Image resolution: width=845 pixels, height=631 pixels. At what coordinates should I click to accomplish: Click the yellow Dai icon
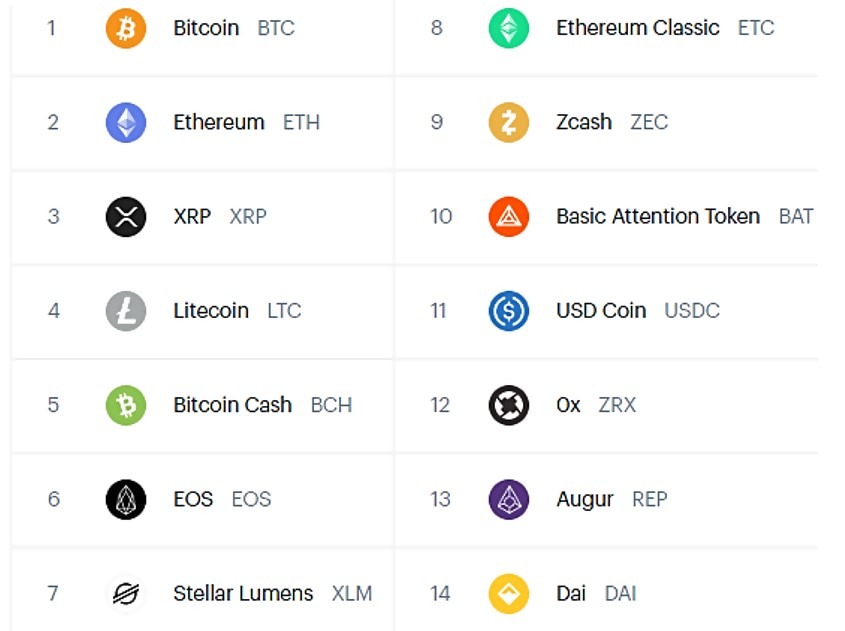pos(509,594)
